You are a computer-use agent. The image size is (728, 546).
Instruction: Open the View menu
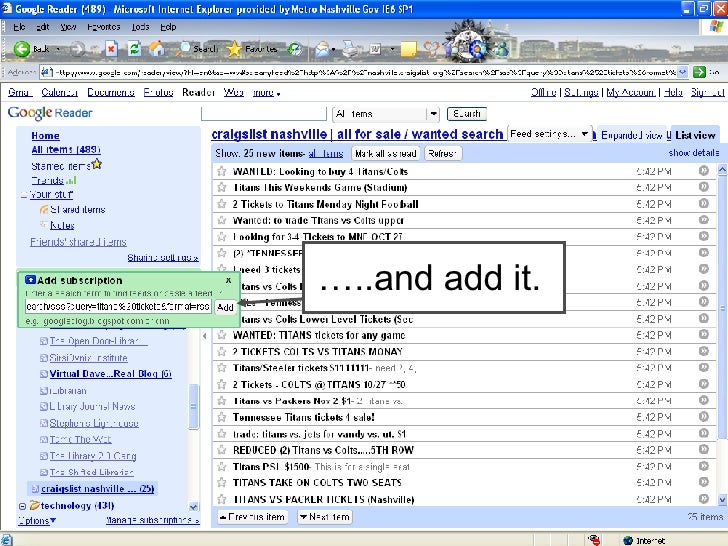tap(68, 27)
